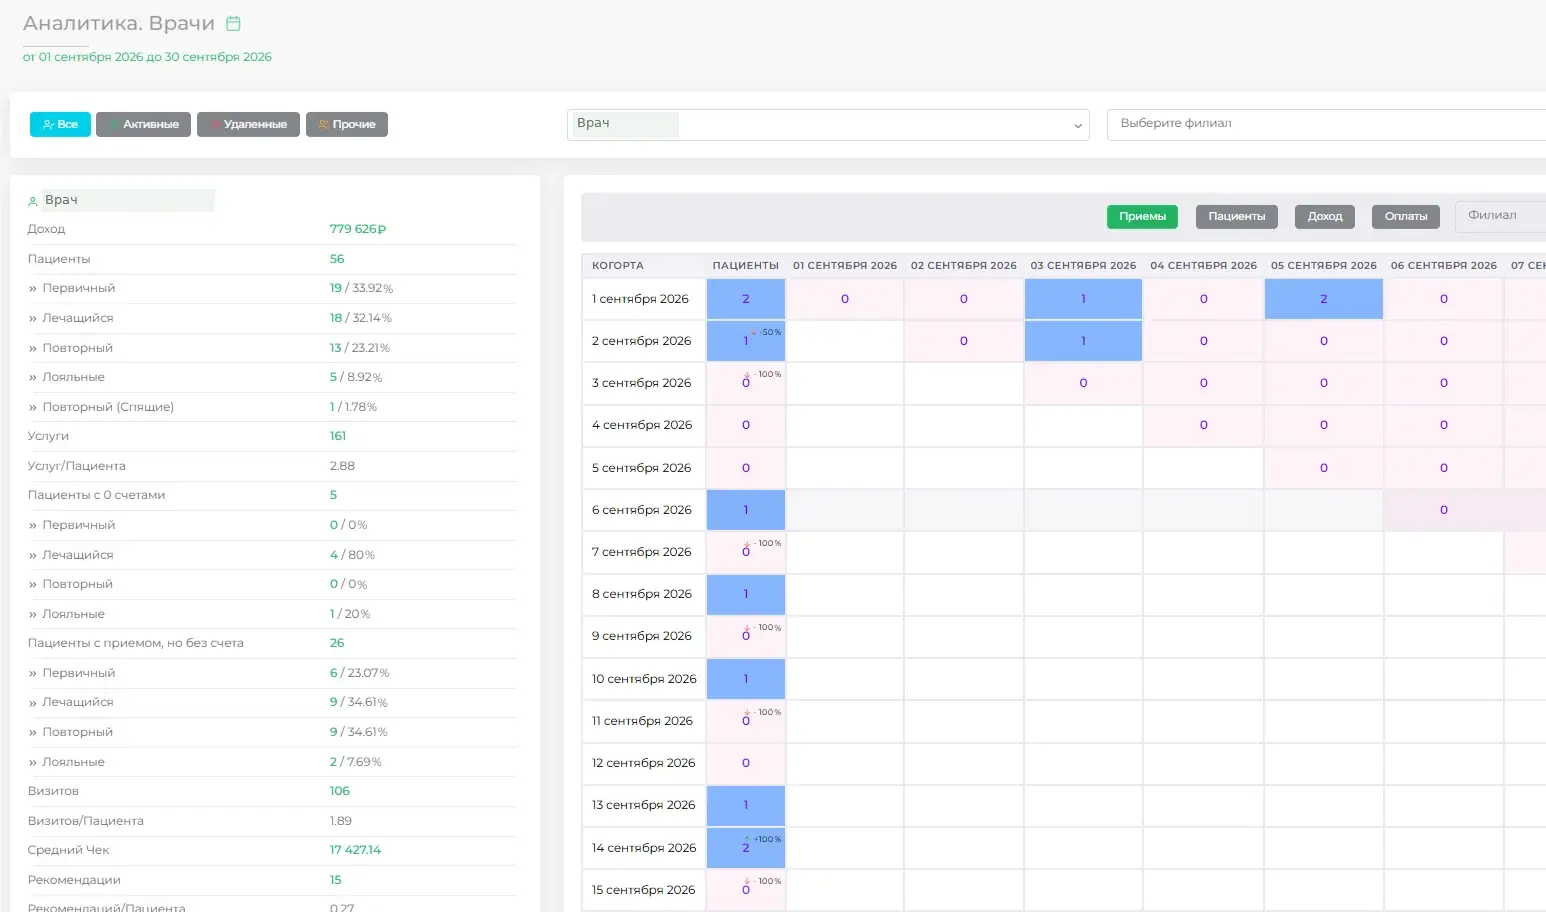Click the income value '779 626₽'
1546x912 pixels.
click(x=357, y=229)
